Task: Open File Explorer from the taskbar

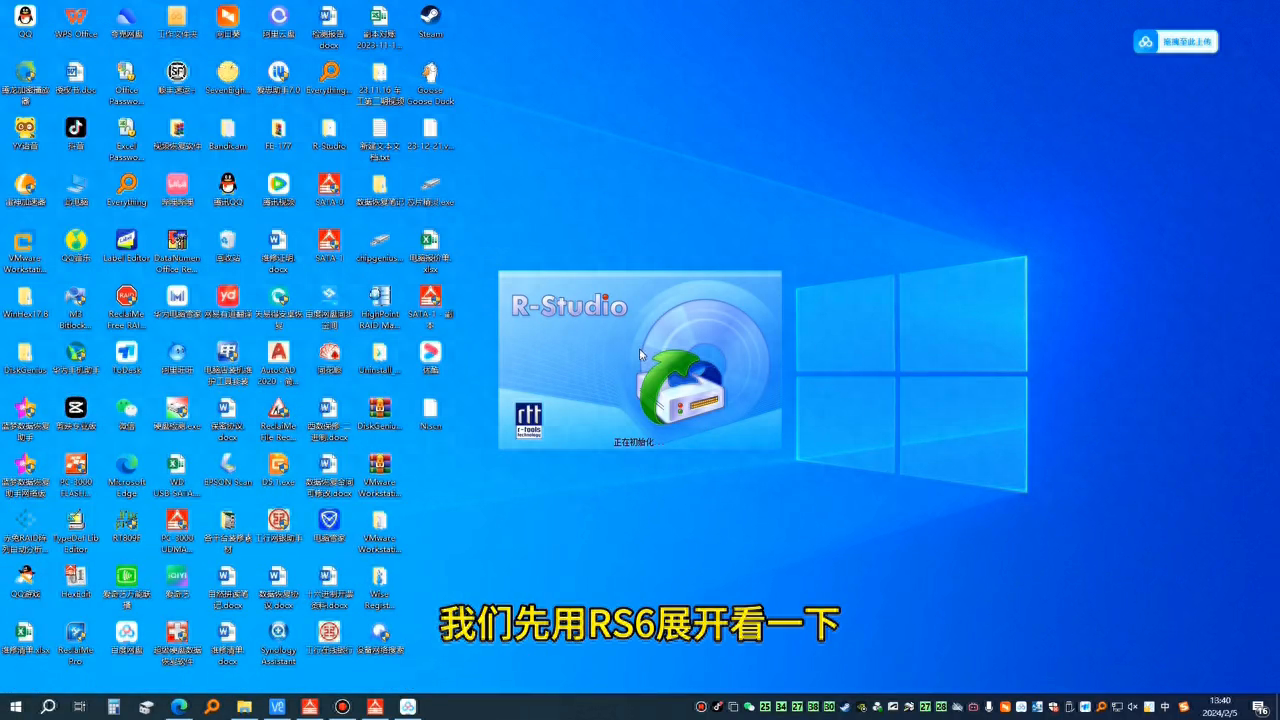Action: point(244,707)
